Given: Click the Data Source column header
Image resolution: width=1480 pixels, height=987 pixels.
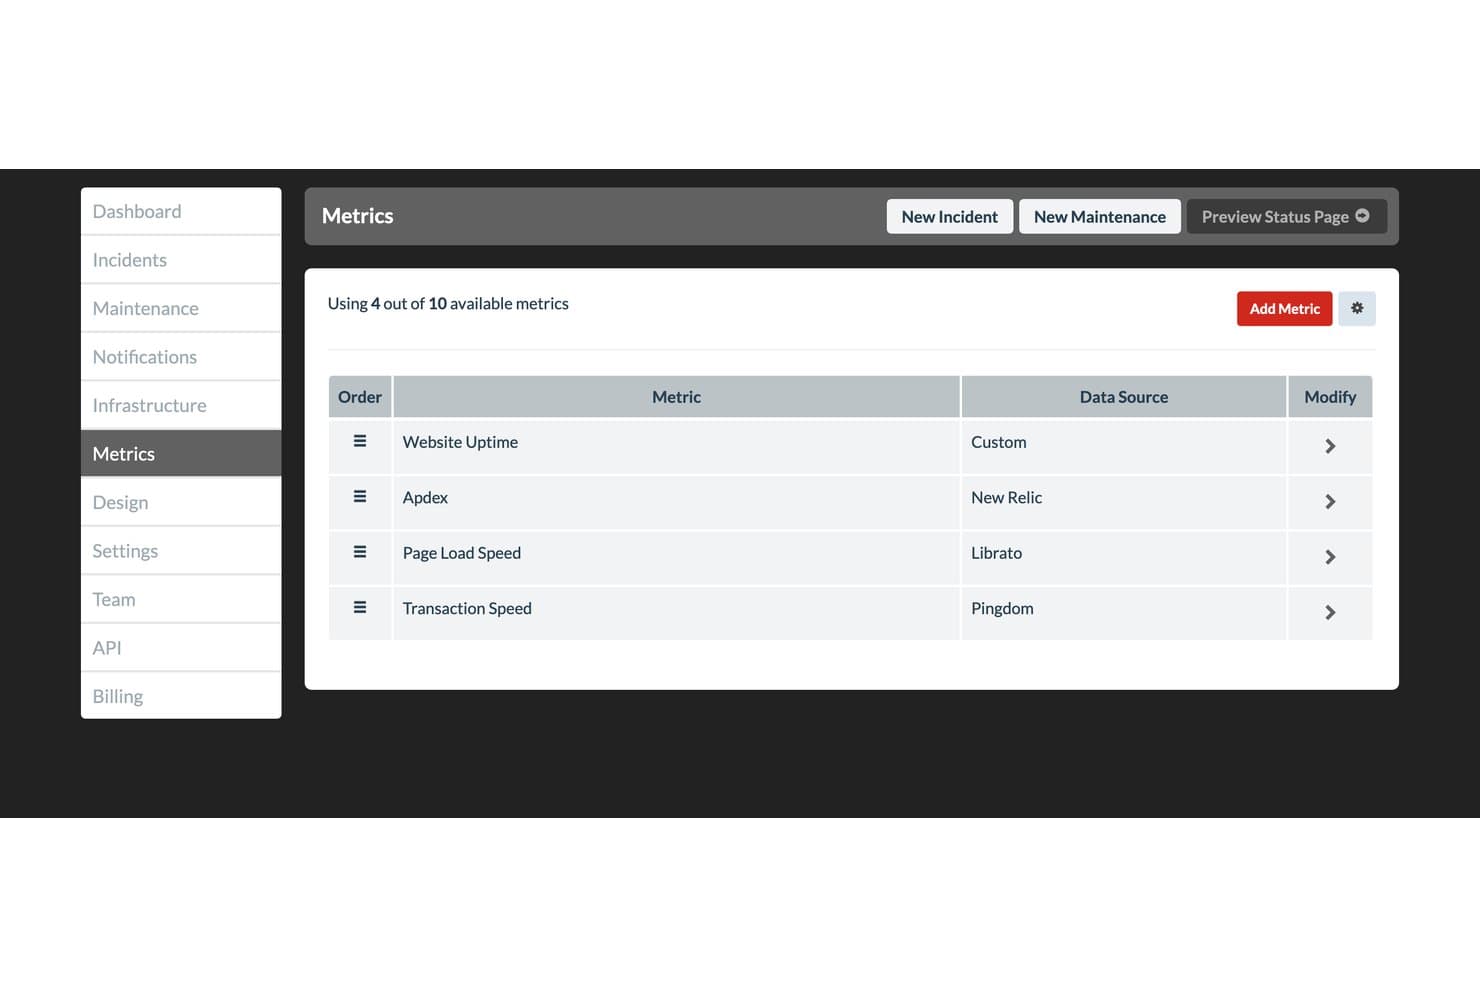Looking at the screenshot, I should coord(1124,397).
